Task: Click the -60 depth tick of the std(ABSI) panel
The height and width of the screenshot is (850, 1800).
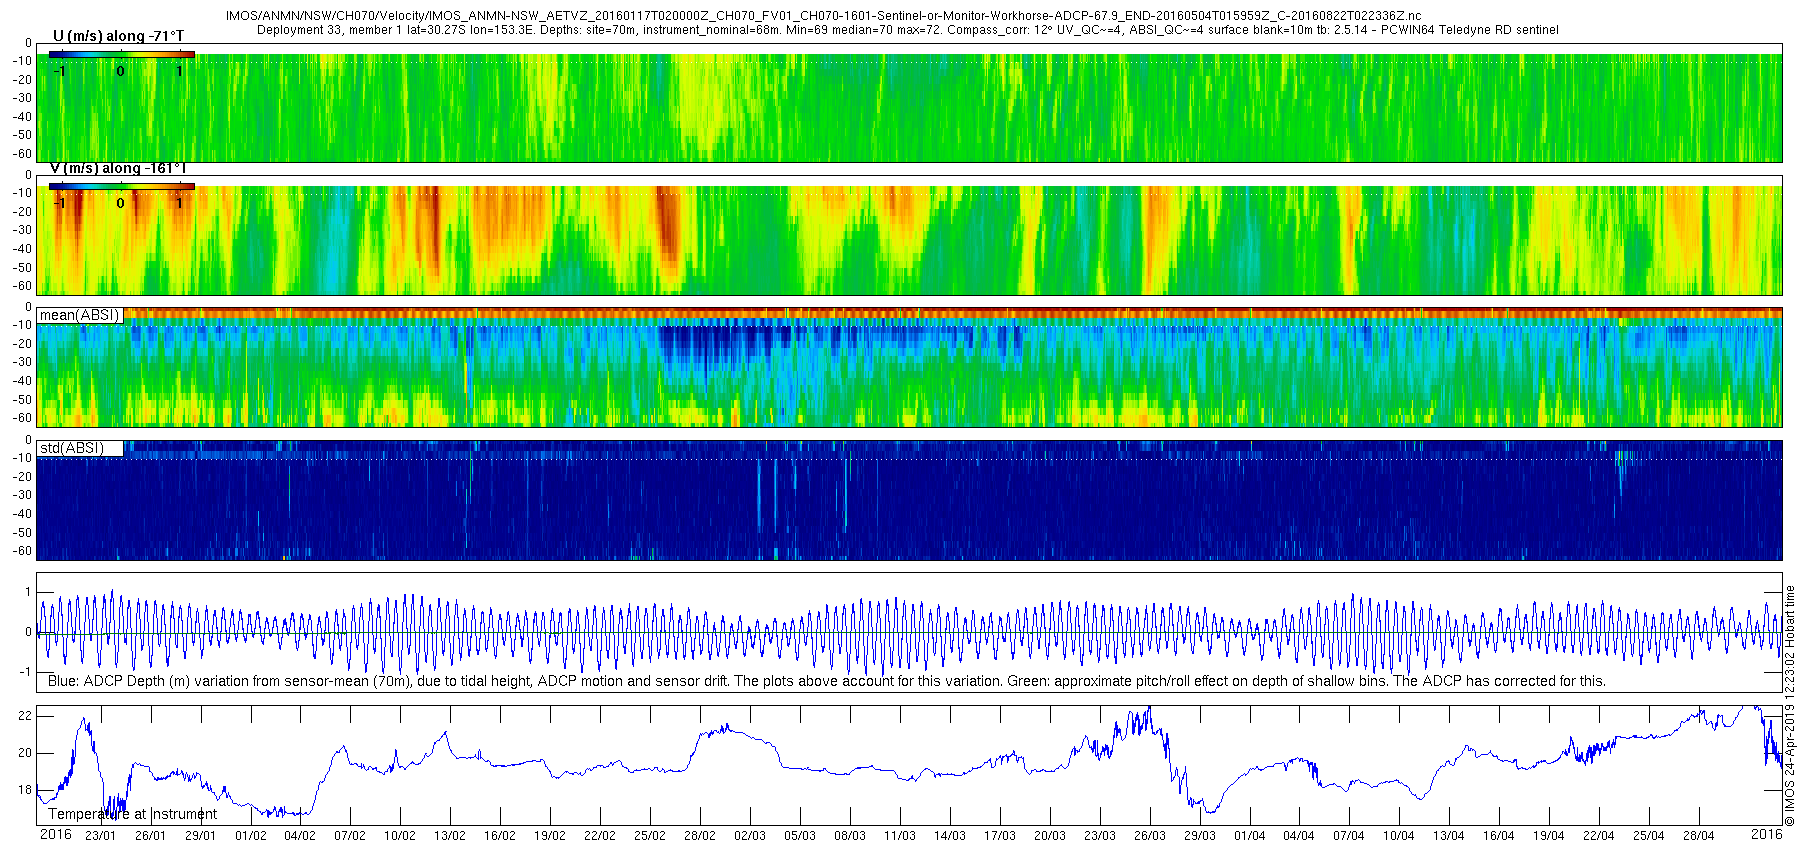Action: [22, 551]
